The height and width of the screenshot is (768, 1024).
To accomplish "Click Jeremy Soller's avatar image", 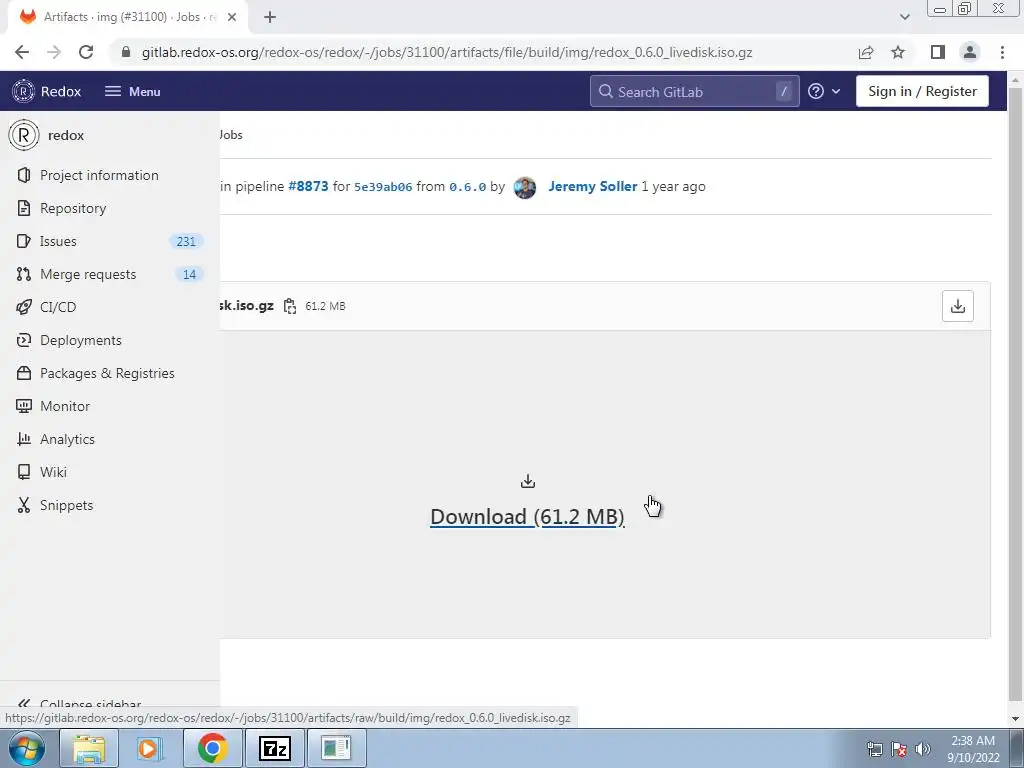I will click(x=524, y=187).
